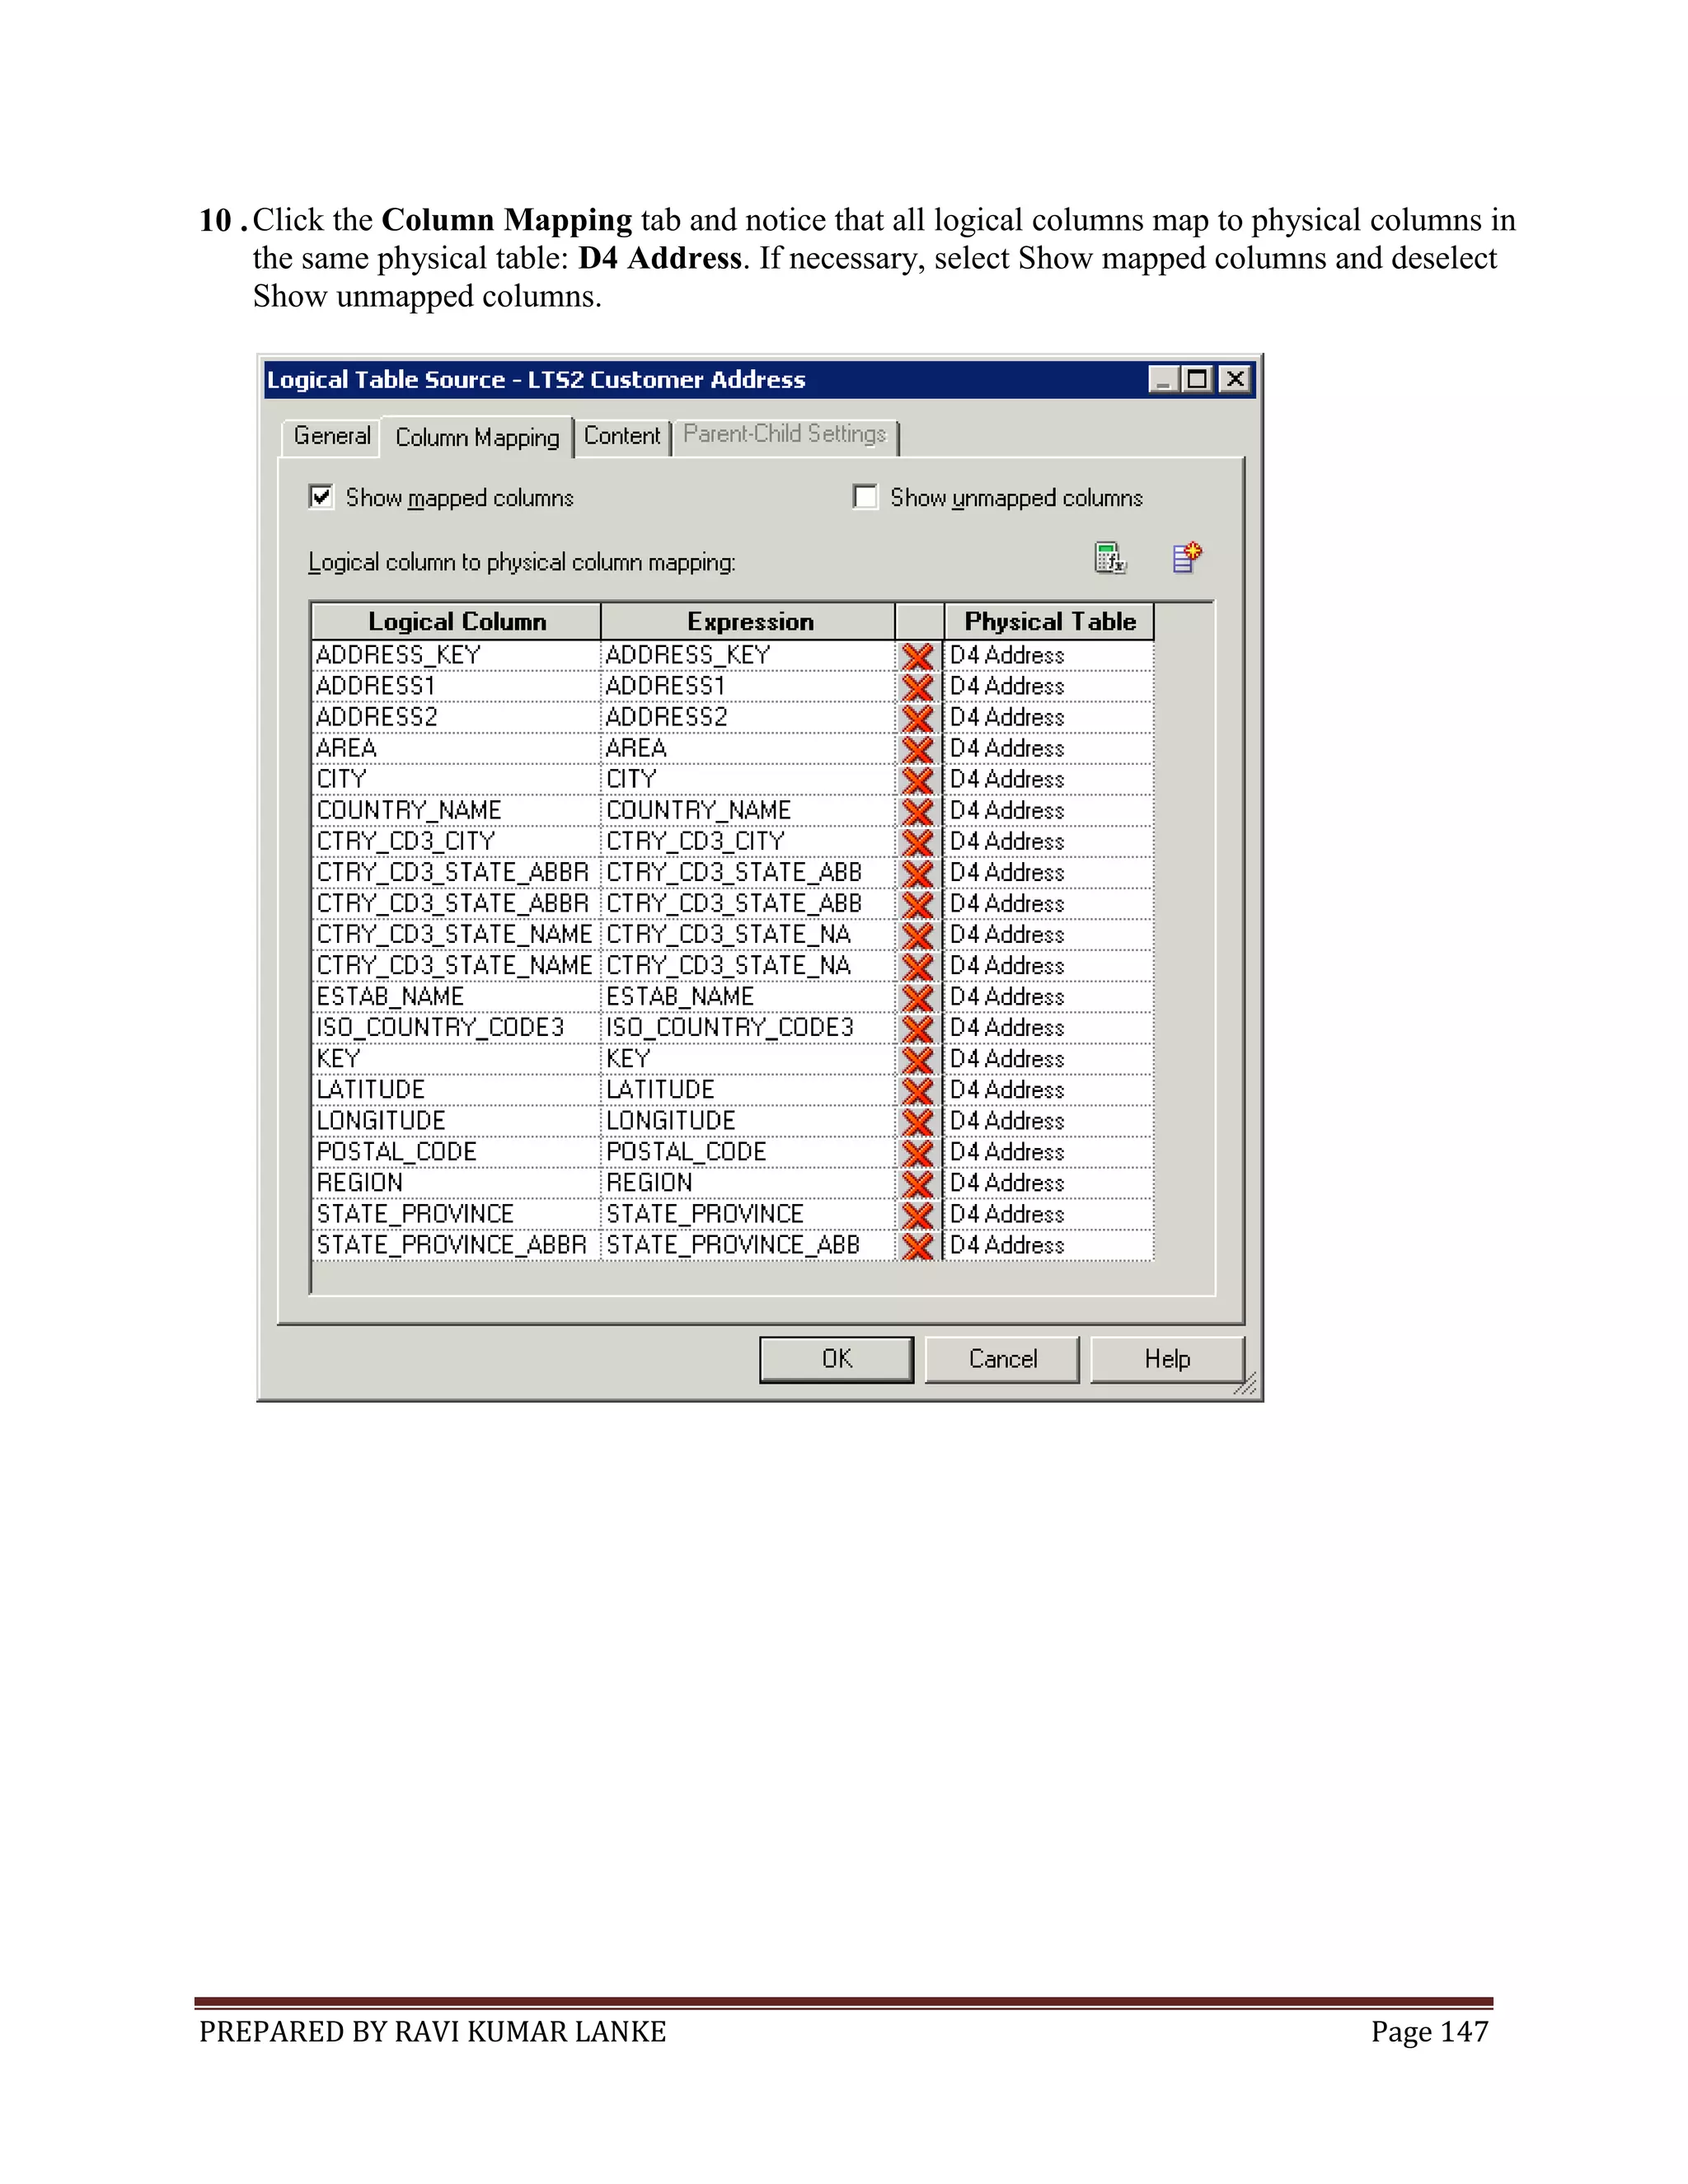Delete mapping for ADDRESS1 row
The image size is (1688, 2184).
pyautogui.click(x=917, y=687)
